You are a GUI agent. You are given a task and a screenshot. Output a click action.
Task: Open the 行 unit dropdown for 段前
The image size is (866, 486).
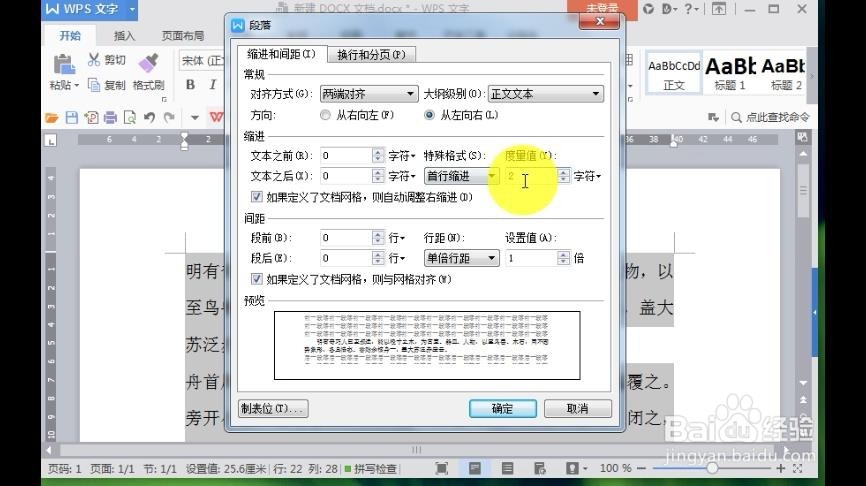pos(397,238)
